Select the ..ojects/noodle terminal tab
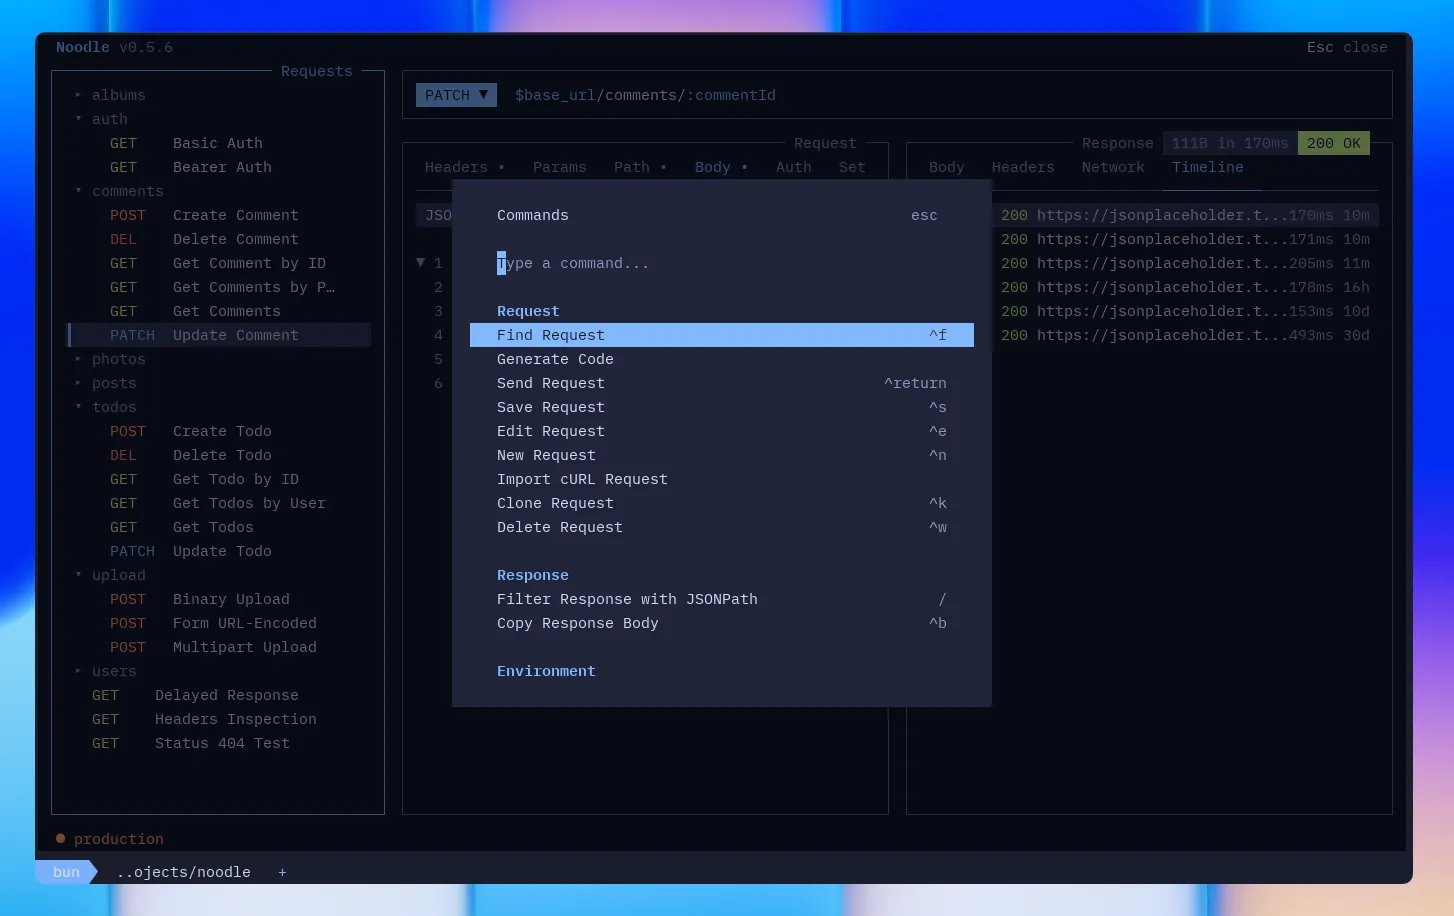 pyautogui.click(x=184, y=872)
